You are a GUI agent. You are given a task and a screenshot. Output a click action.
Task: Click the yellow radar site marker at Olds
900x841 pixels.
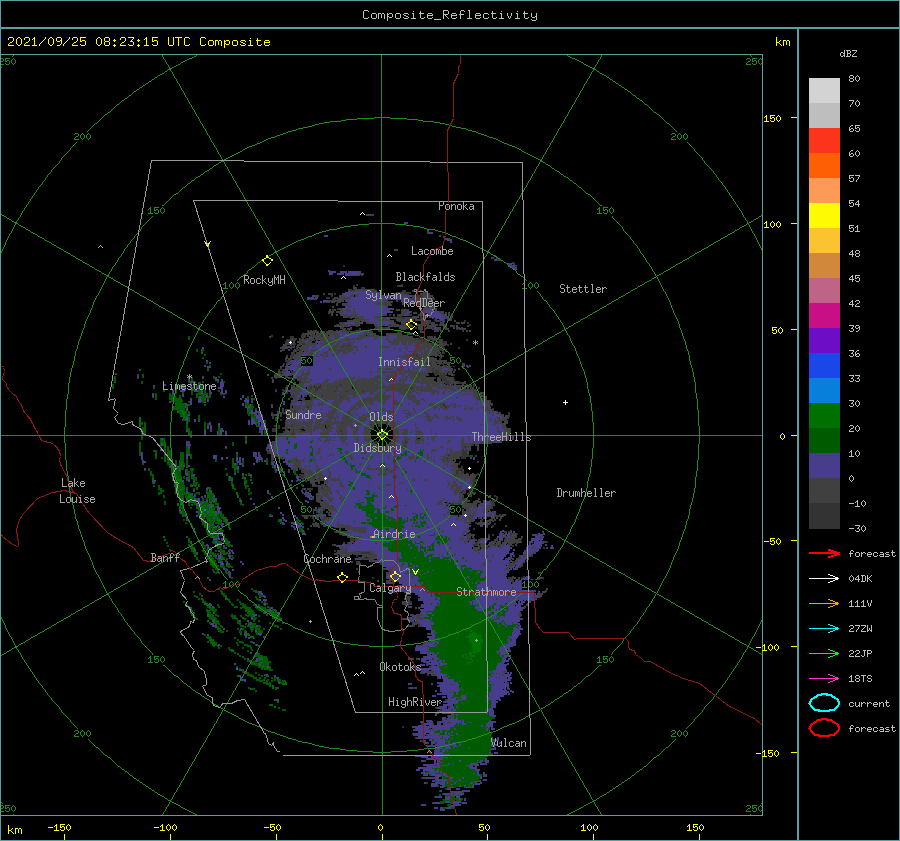382,435
